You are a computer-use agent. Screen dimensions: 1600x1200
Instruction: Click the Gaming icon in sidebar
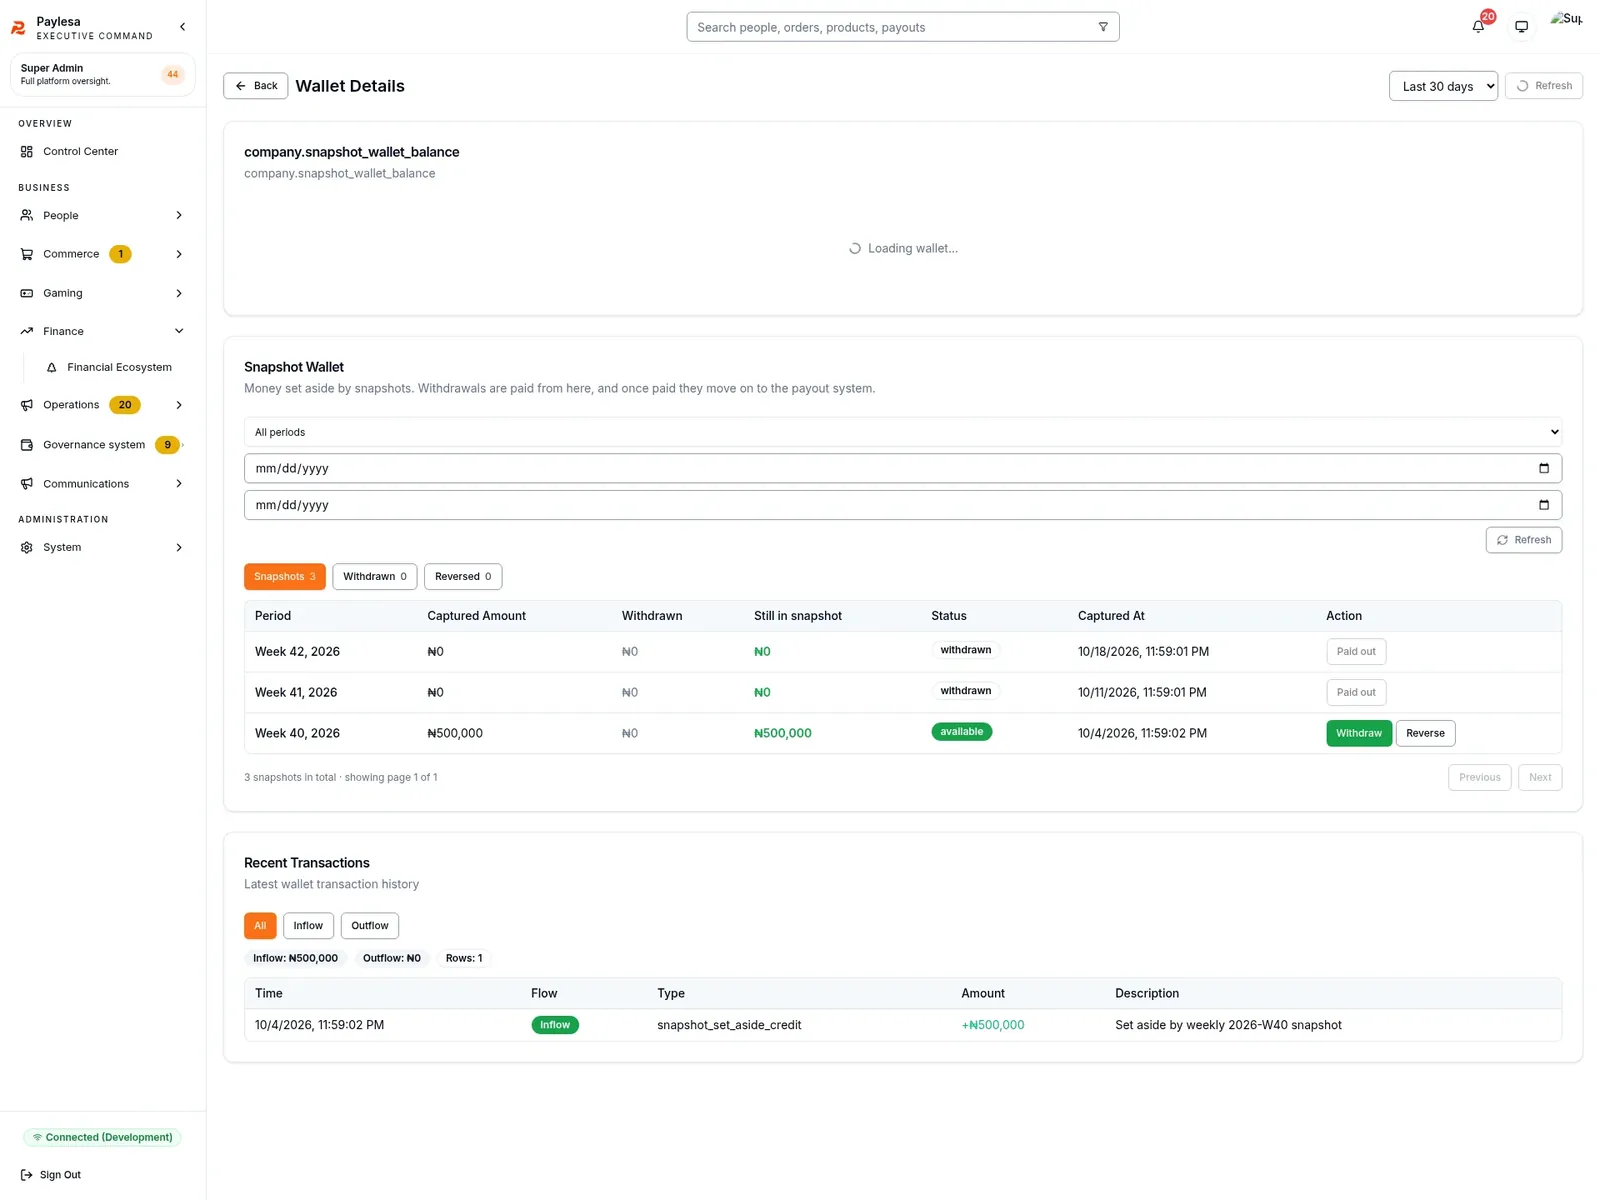coord(27,293)
